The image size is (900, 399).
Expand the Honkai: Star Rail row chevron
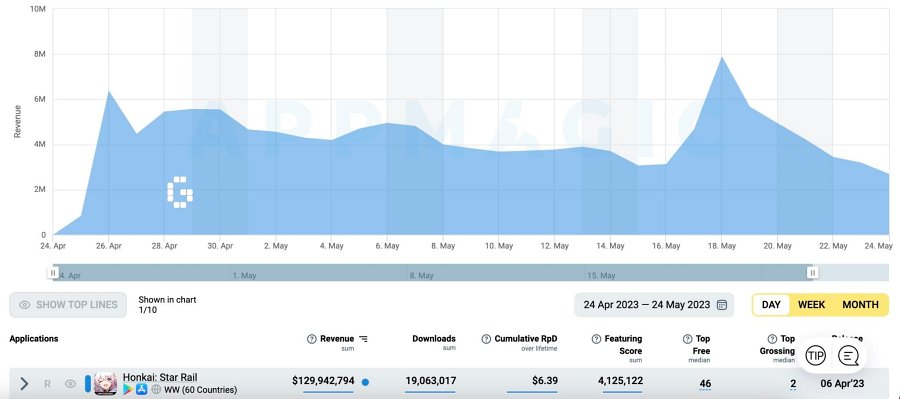pyautogui.click(x=24, y=383)
